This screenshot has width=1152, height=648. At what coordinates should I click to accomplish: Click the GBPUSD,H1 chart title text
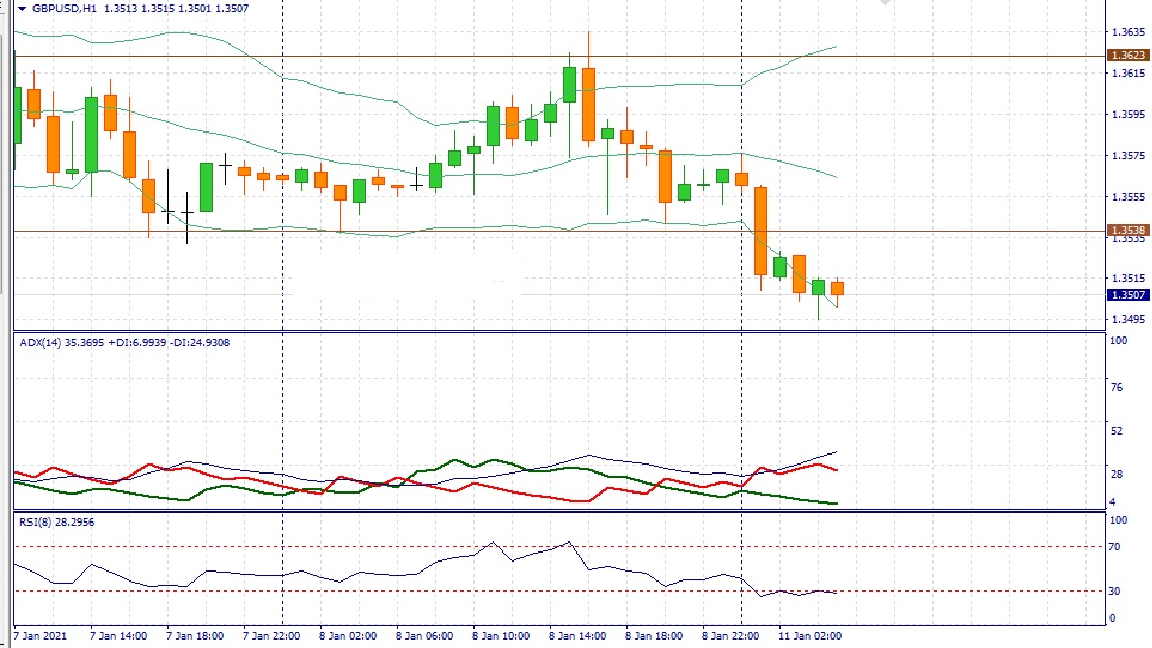(x=64, y=8)
